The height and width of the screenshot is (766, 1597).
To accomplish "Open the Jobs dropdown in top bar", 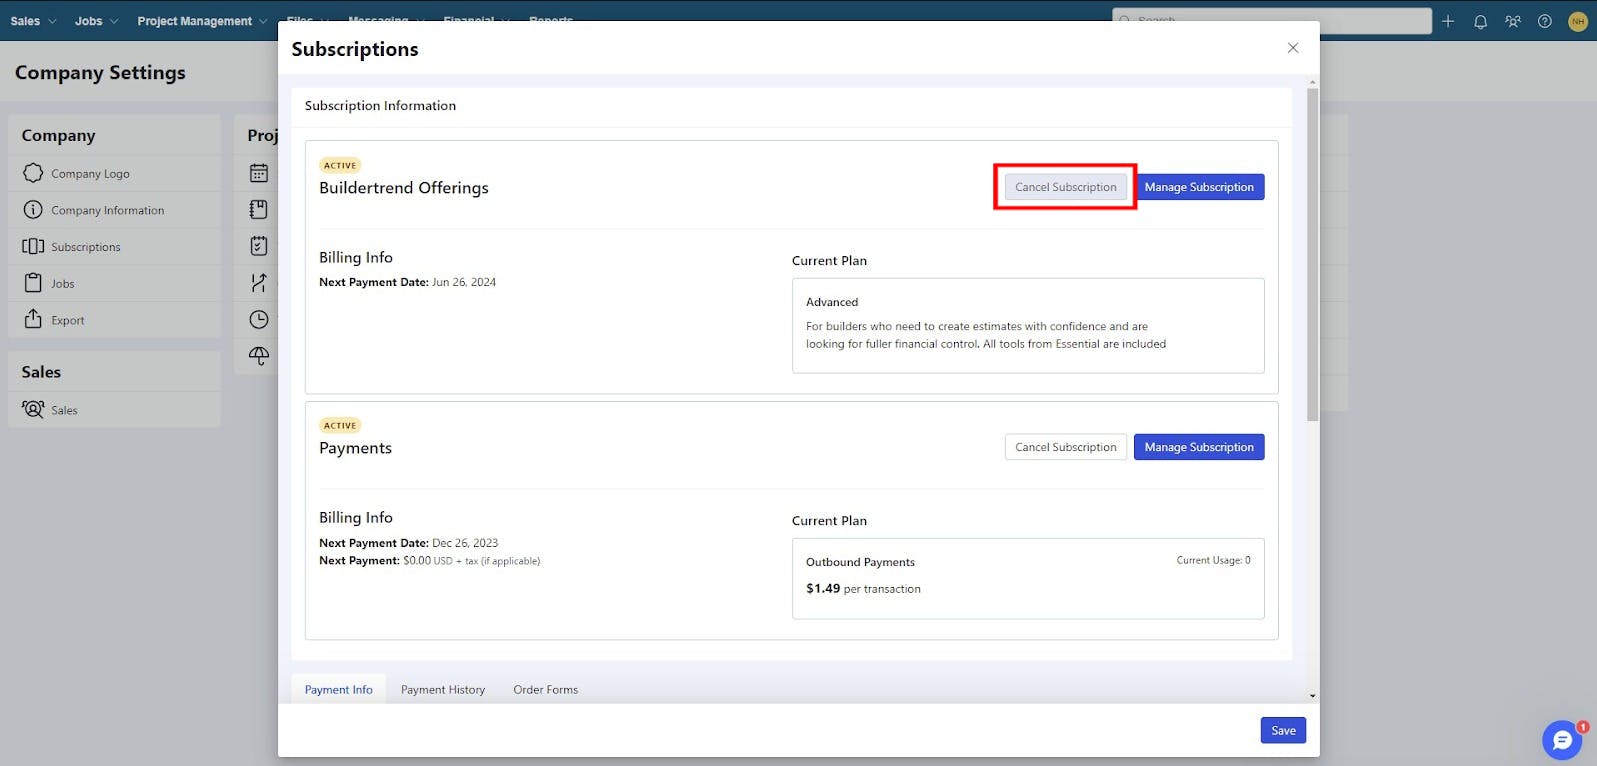I will 96,21.
